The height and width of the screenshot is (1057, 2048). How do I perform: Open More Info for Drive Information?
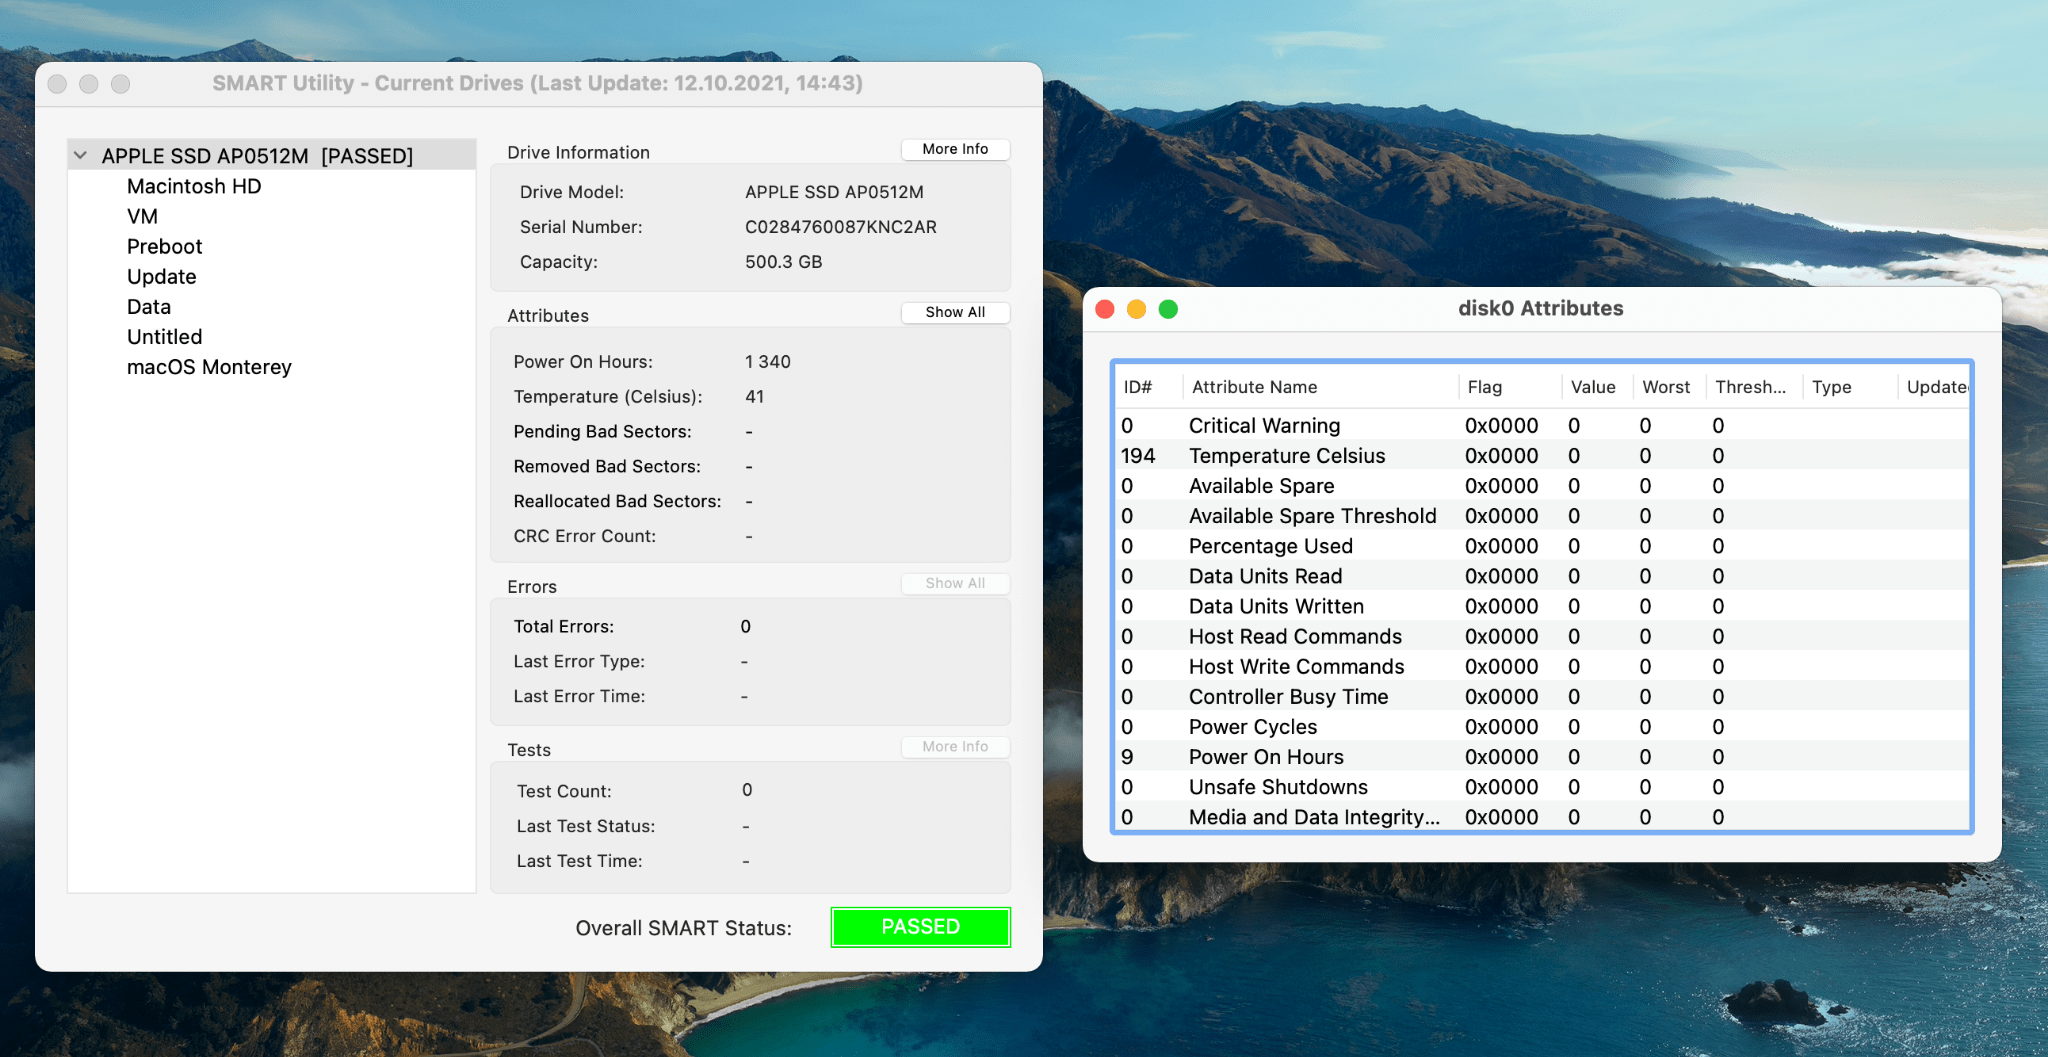click(955, 149)
